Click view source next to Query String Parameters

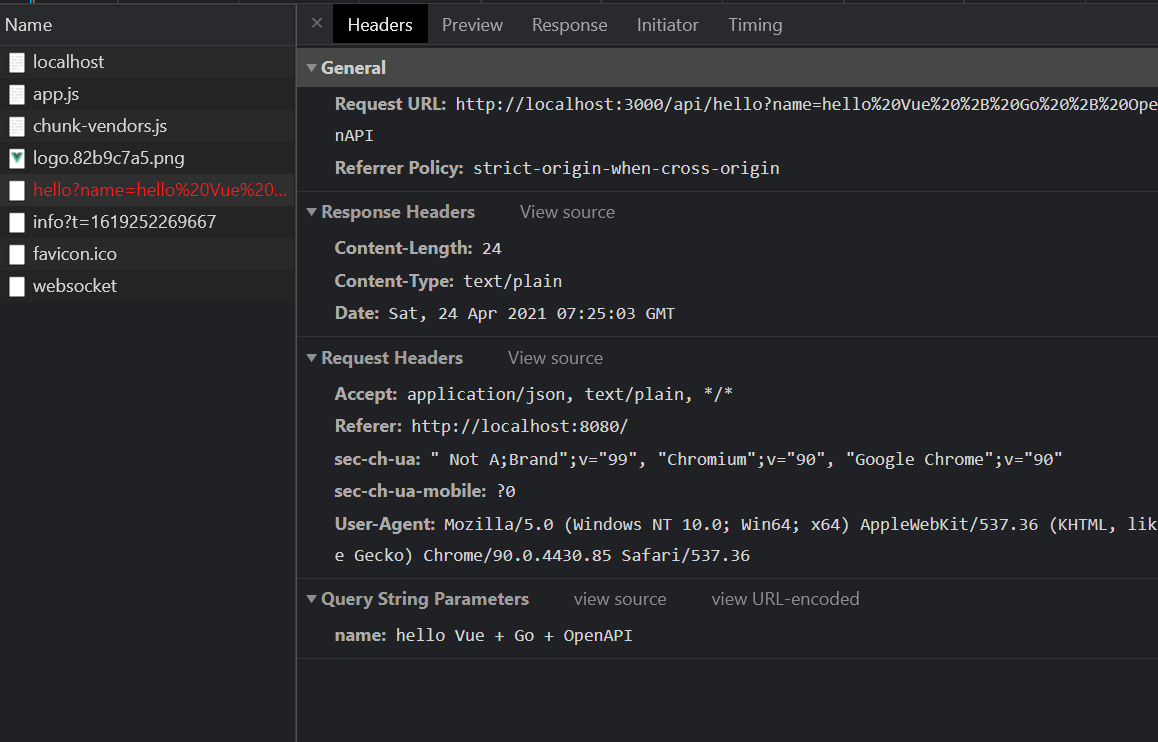[x=620, y=599]
